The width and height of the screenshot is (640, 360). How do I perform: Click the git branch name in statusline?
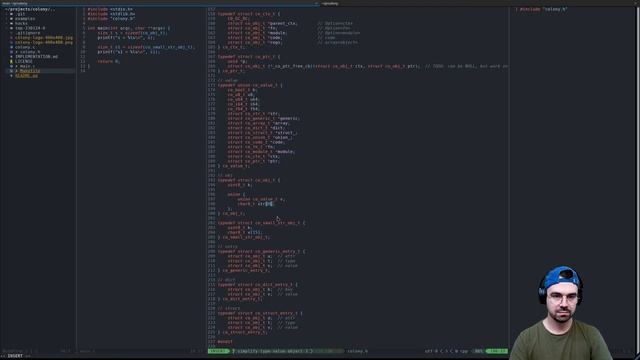(x=273, y=351)
